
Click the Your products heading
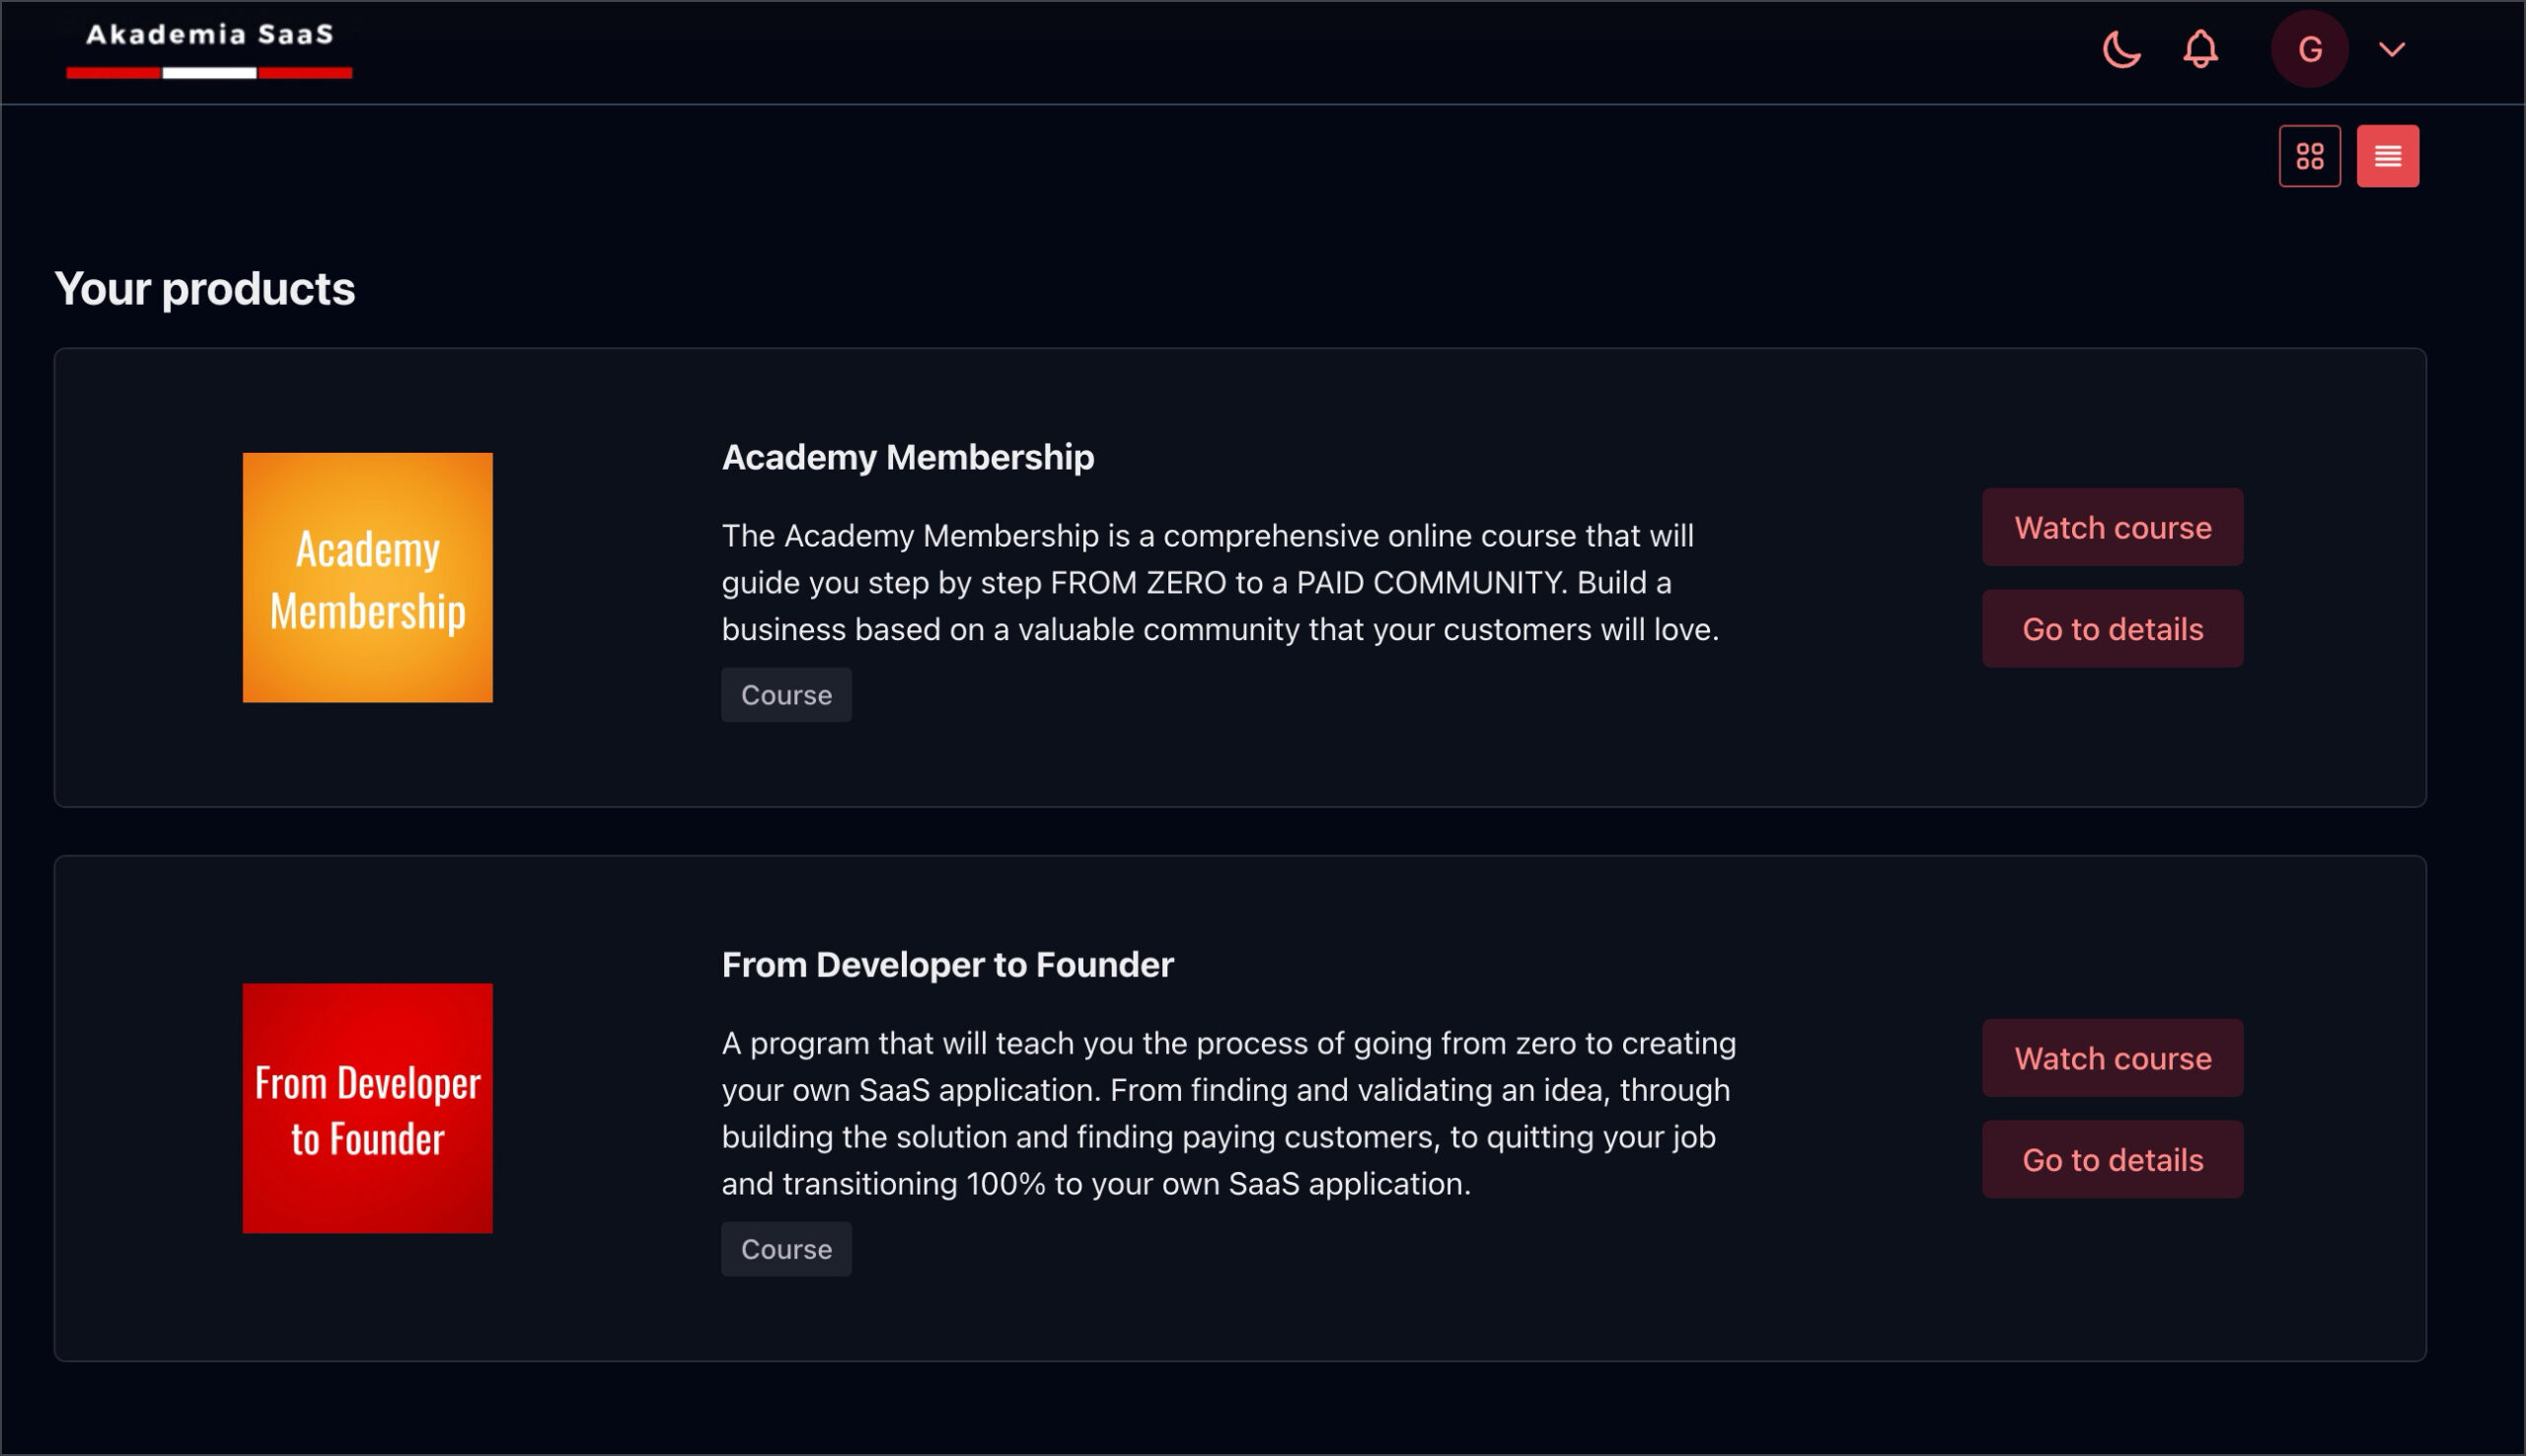coord(205,289)
